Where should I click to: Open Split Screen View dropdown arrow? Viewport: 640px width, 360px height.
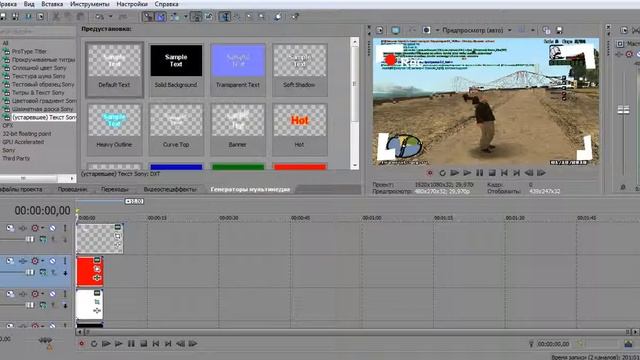click(x=437, y=30)
